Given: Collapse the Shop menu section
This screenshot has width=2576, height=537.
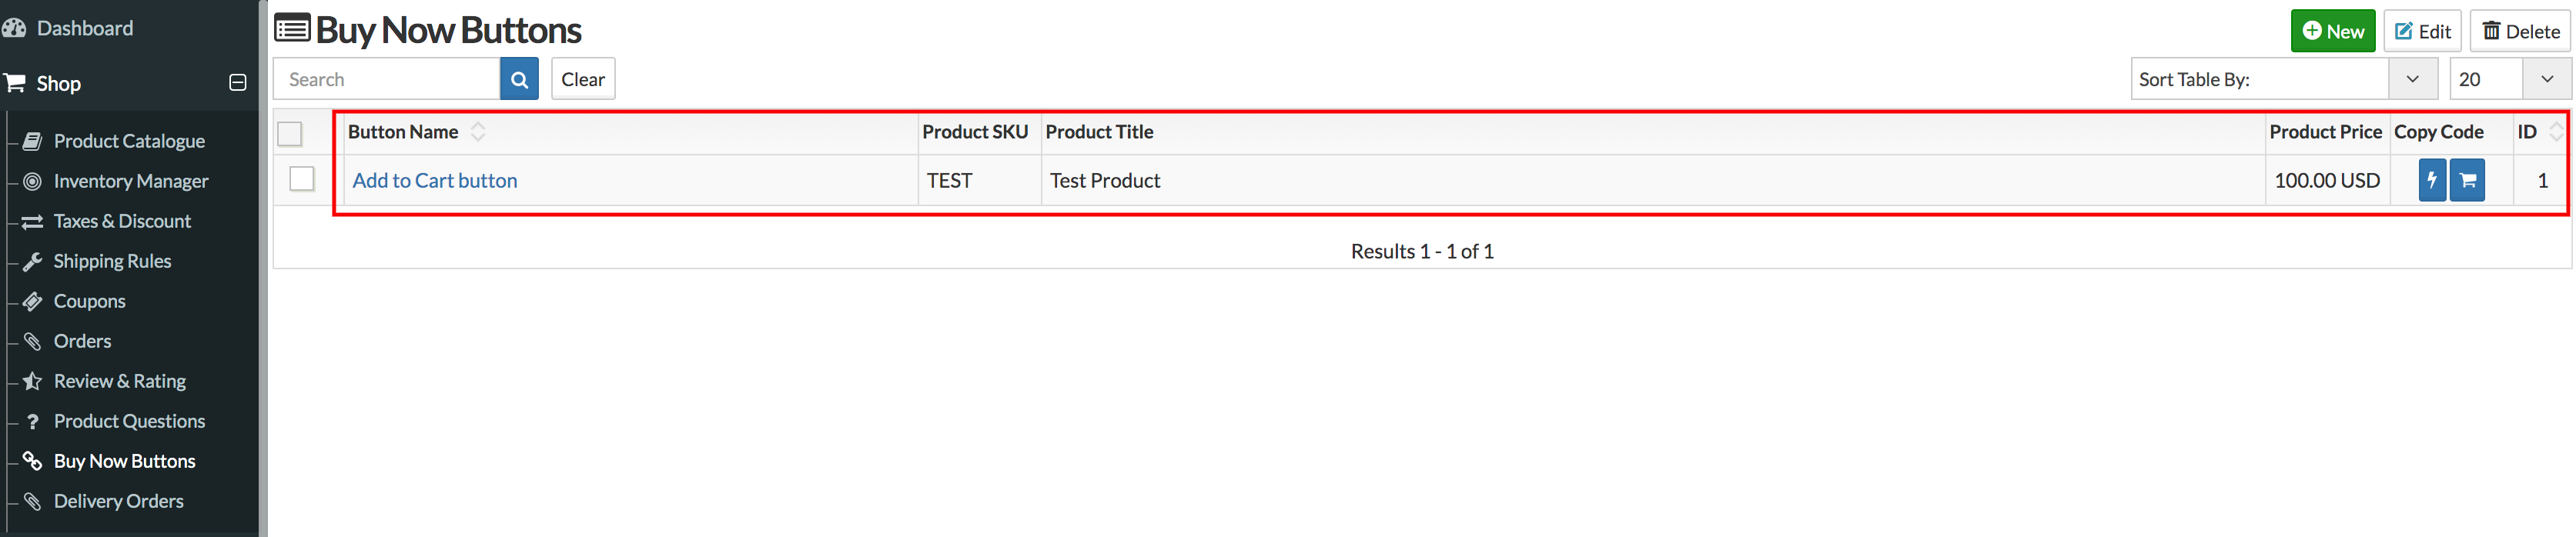Looking at the screenshot, I should 237,83.
